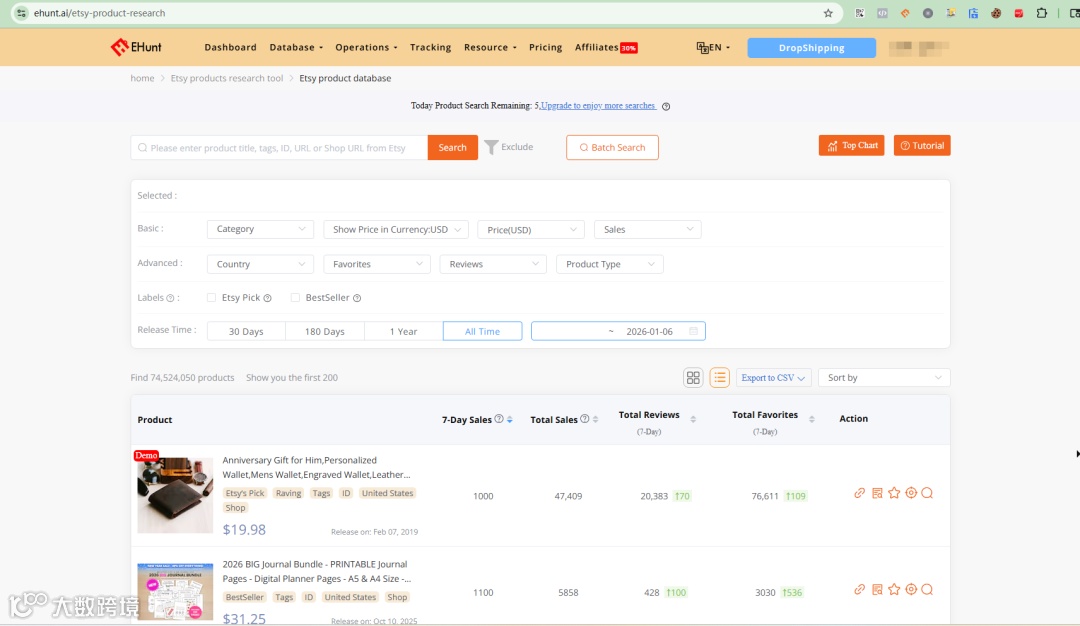
Task: Bookmark the page with the address bar star
Action: (x=828, y=13)
